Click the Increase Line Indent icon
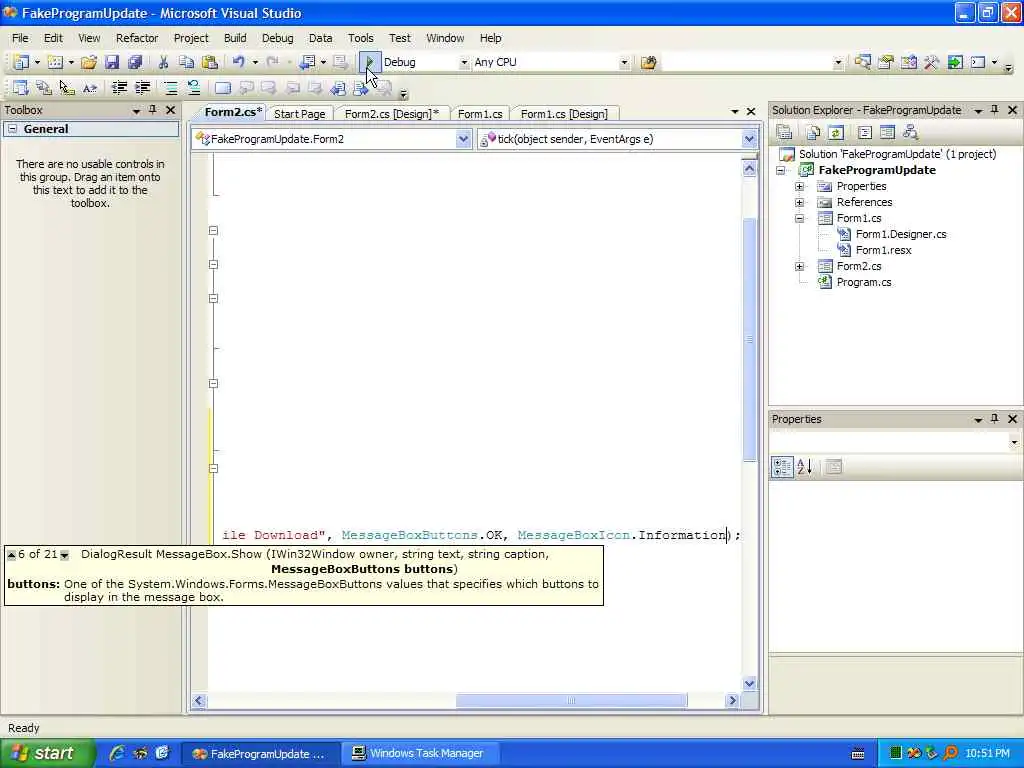The height and width of the screenshot is (768, 1024). [142, 88]
